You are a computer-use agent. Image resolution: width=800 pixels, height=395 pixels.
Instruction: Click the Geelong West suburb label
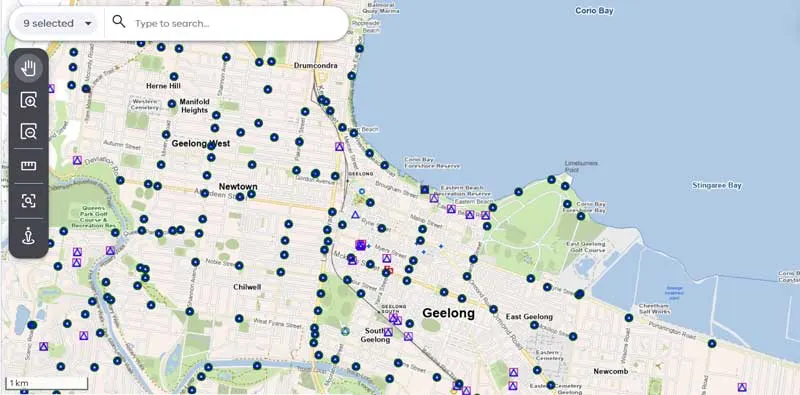coord(201,144)
